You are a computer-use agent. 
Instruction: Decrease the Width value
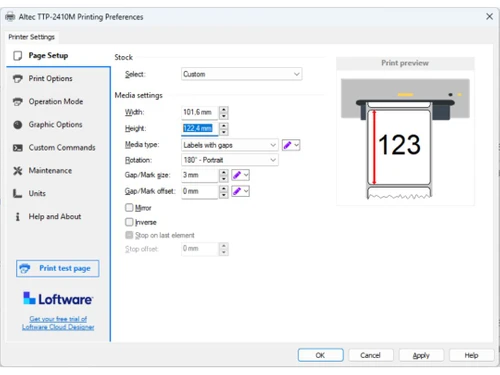tap(224, 116)
